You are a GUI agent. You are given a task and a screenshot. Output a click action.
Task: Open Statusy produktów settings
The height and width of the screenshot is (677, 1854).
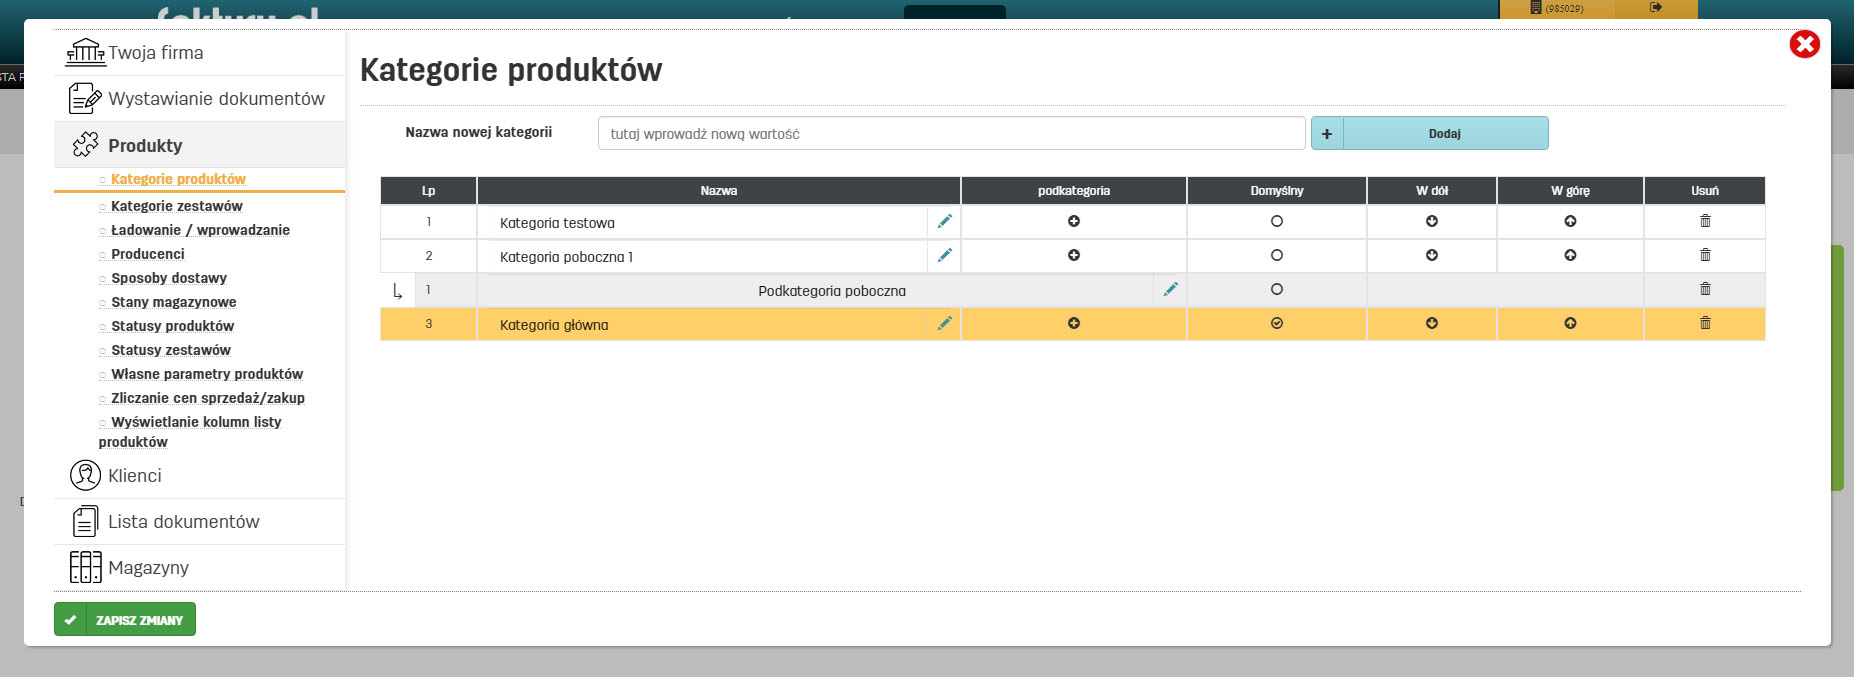pos(173,326)
